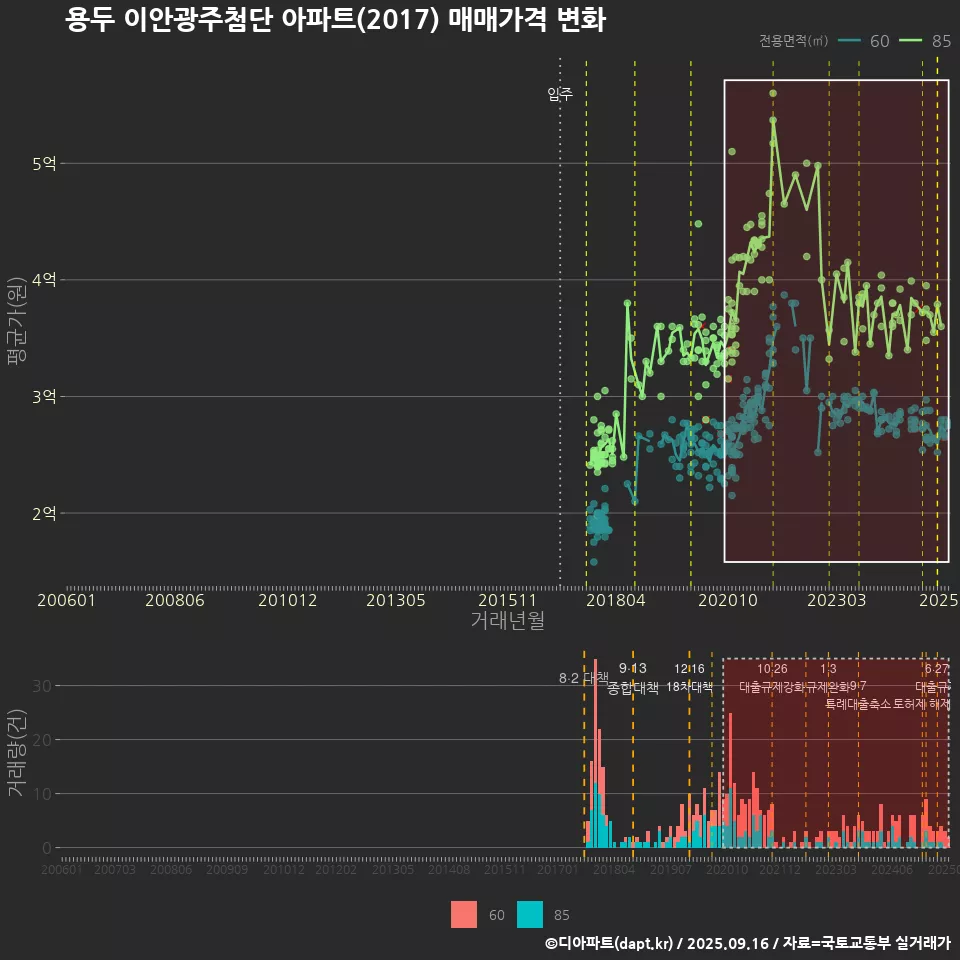The image size is (960, 960).
Task: Click '202406' on the volume chart x-axis
Action: (x=892, y=869)
